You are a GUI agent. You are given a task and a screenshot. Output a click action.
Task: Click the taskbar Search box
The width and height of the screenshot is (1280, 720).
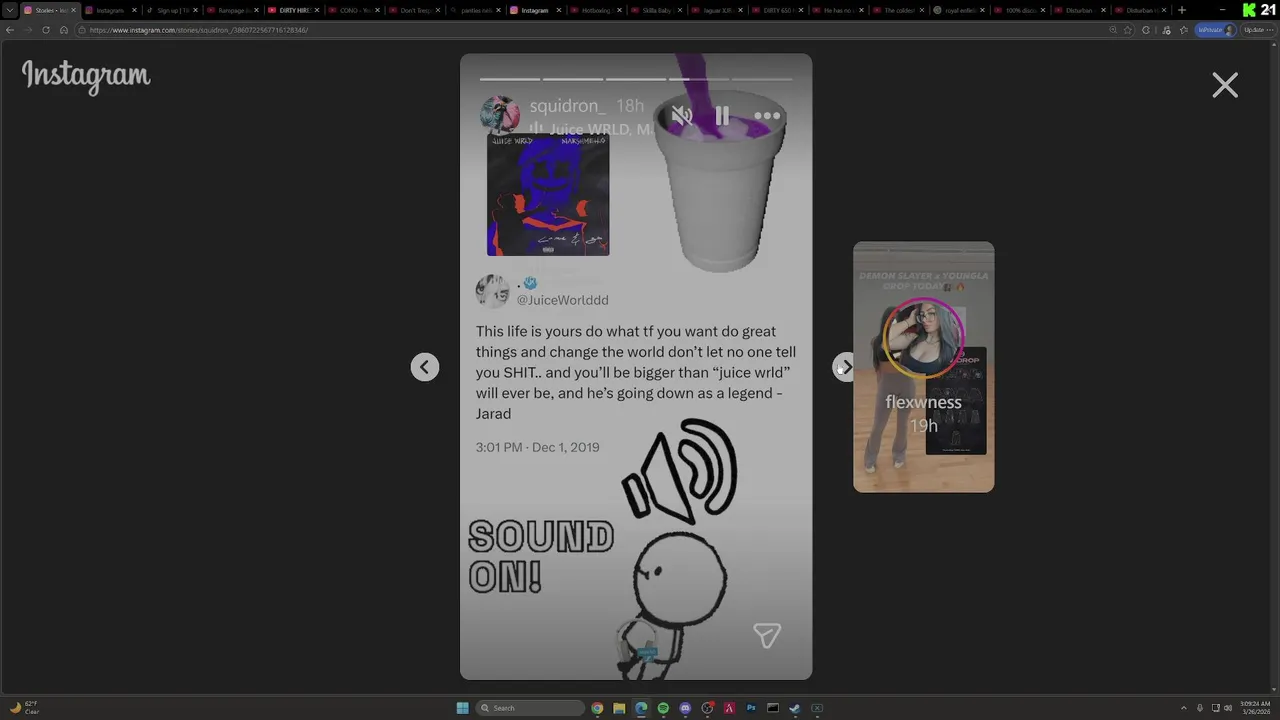click(530, 708)
